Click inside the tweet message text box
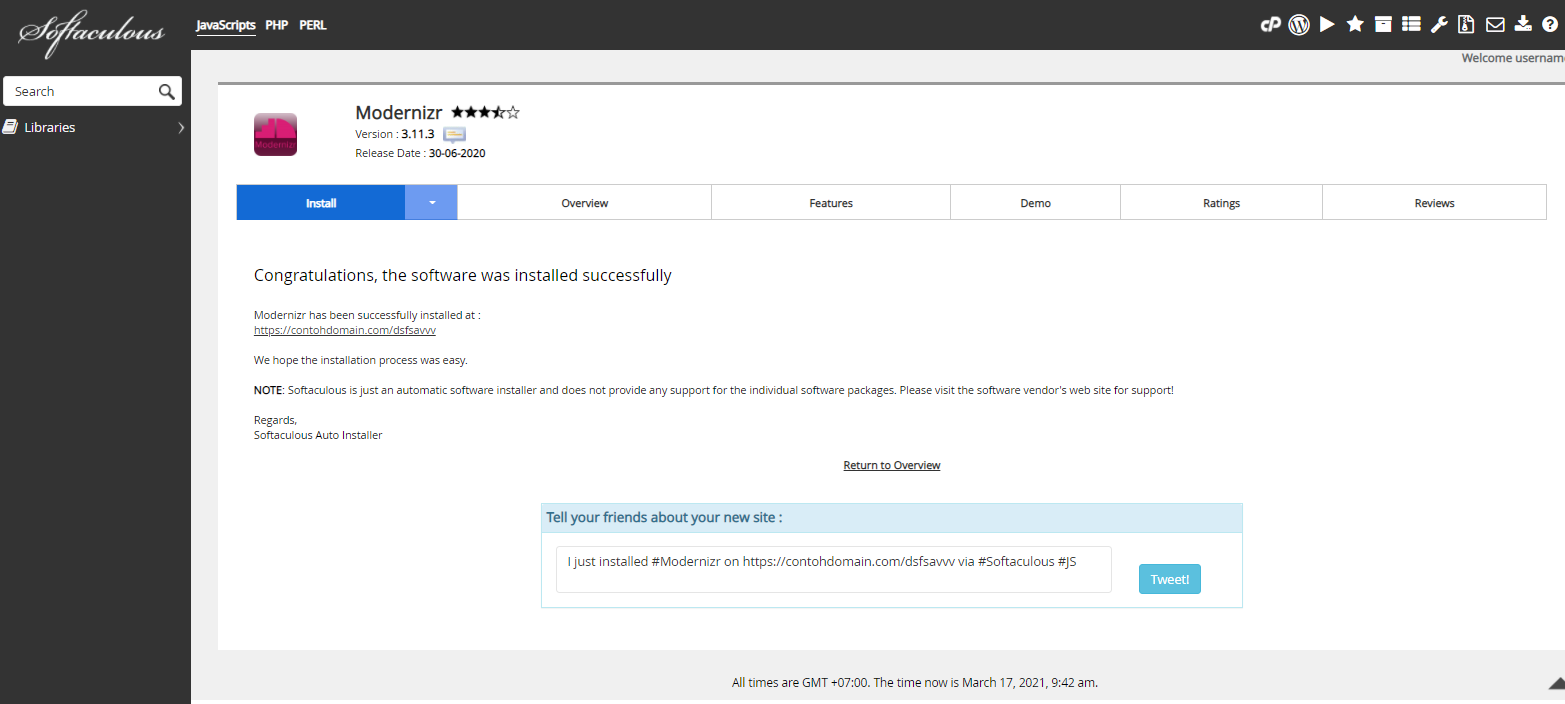 [833, 570]
